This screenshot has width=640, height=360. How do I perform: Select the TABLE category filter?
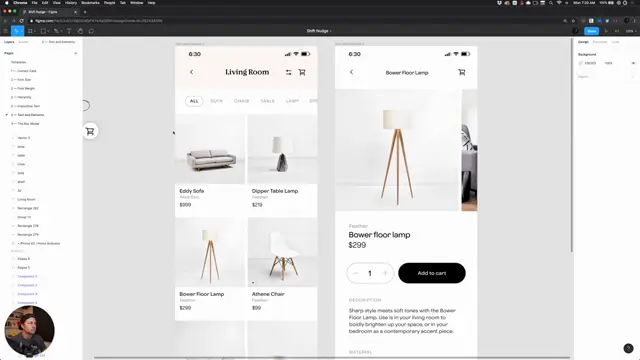coord(267,101)
